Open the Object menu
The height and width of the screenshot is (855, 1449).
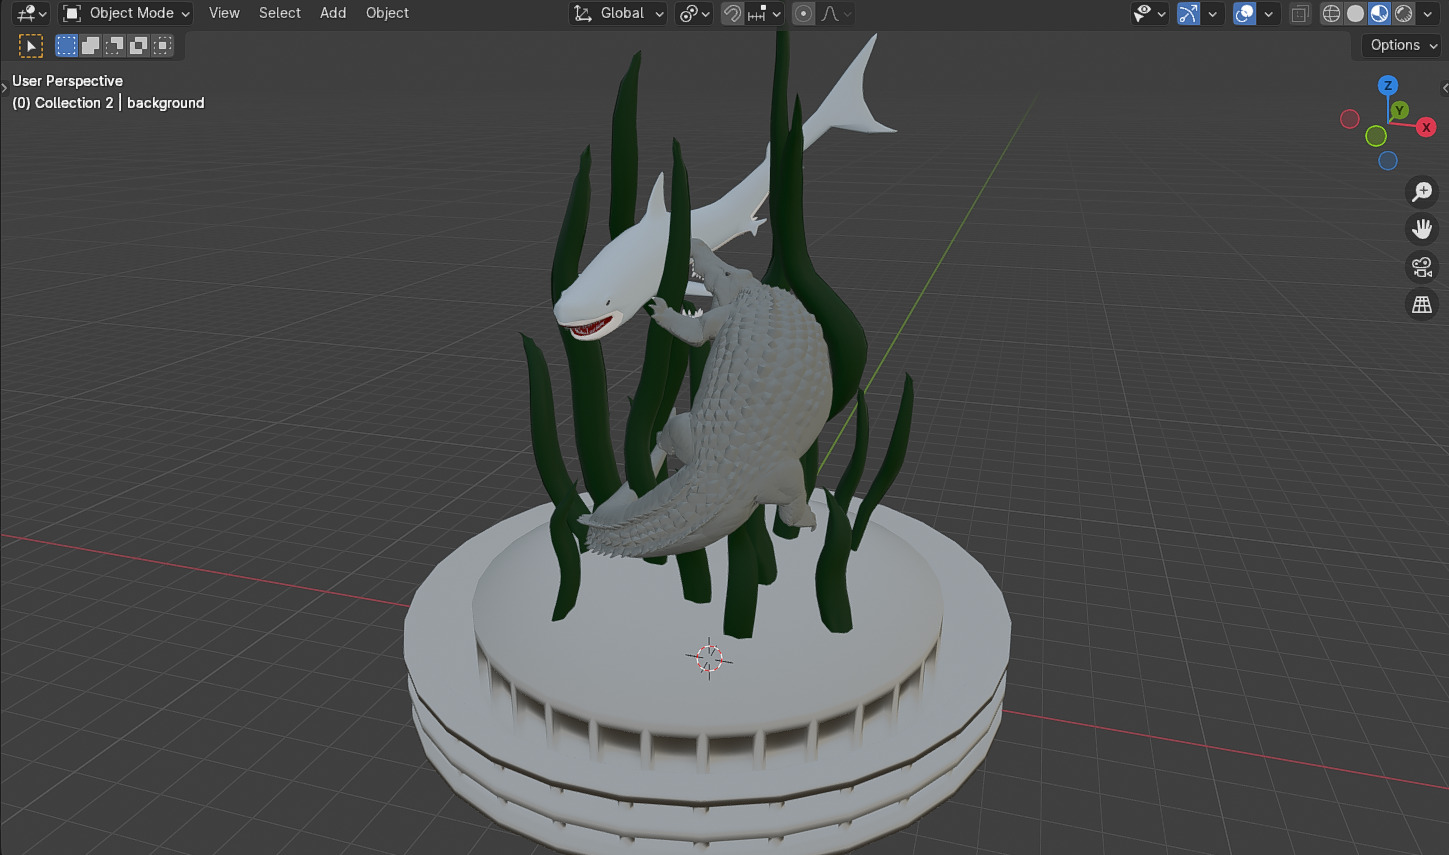(387, 13)
